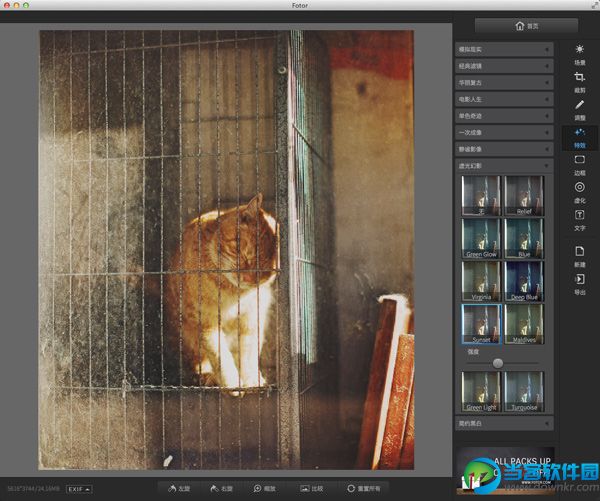Open the 文字 text tool
This screenshot has height=501, width=600.
click(580, 217)
